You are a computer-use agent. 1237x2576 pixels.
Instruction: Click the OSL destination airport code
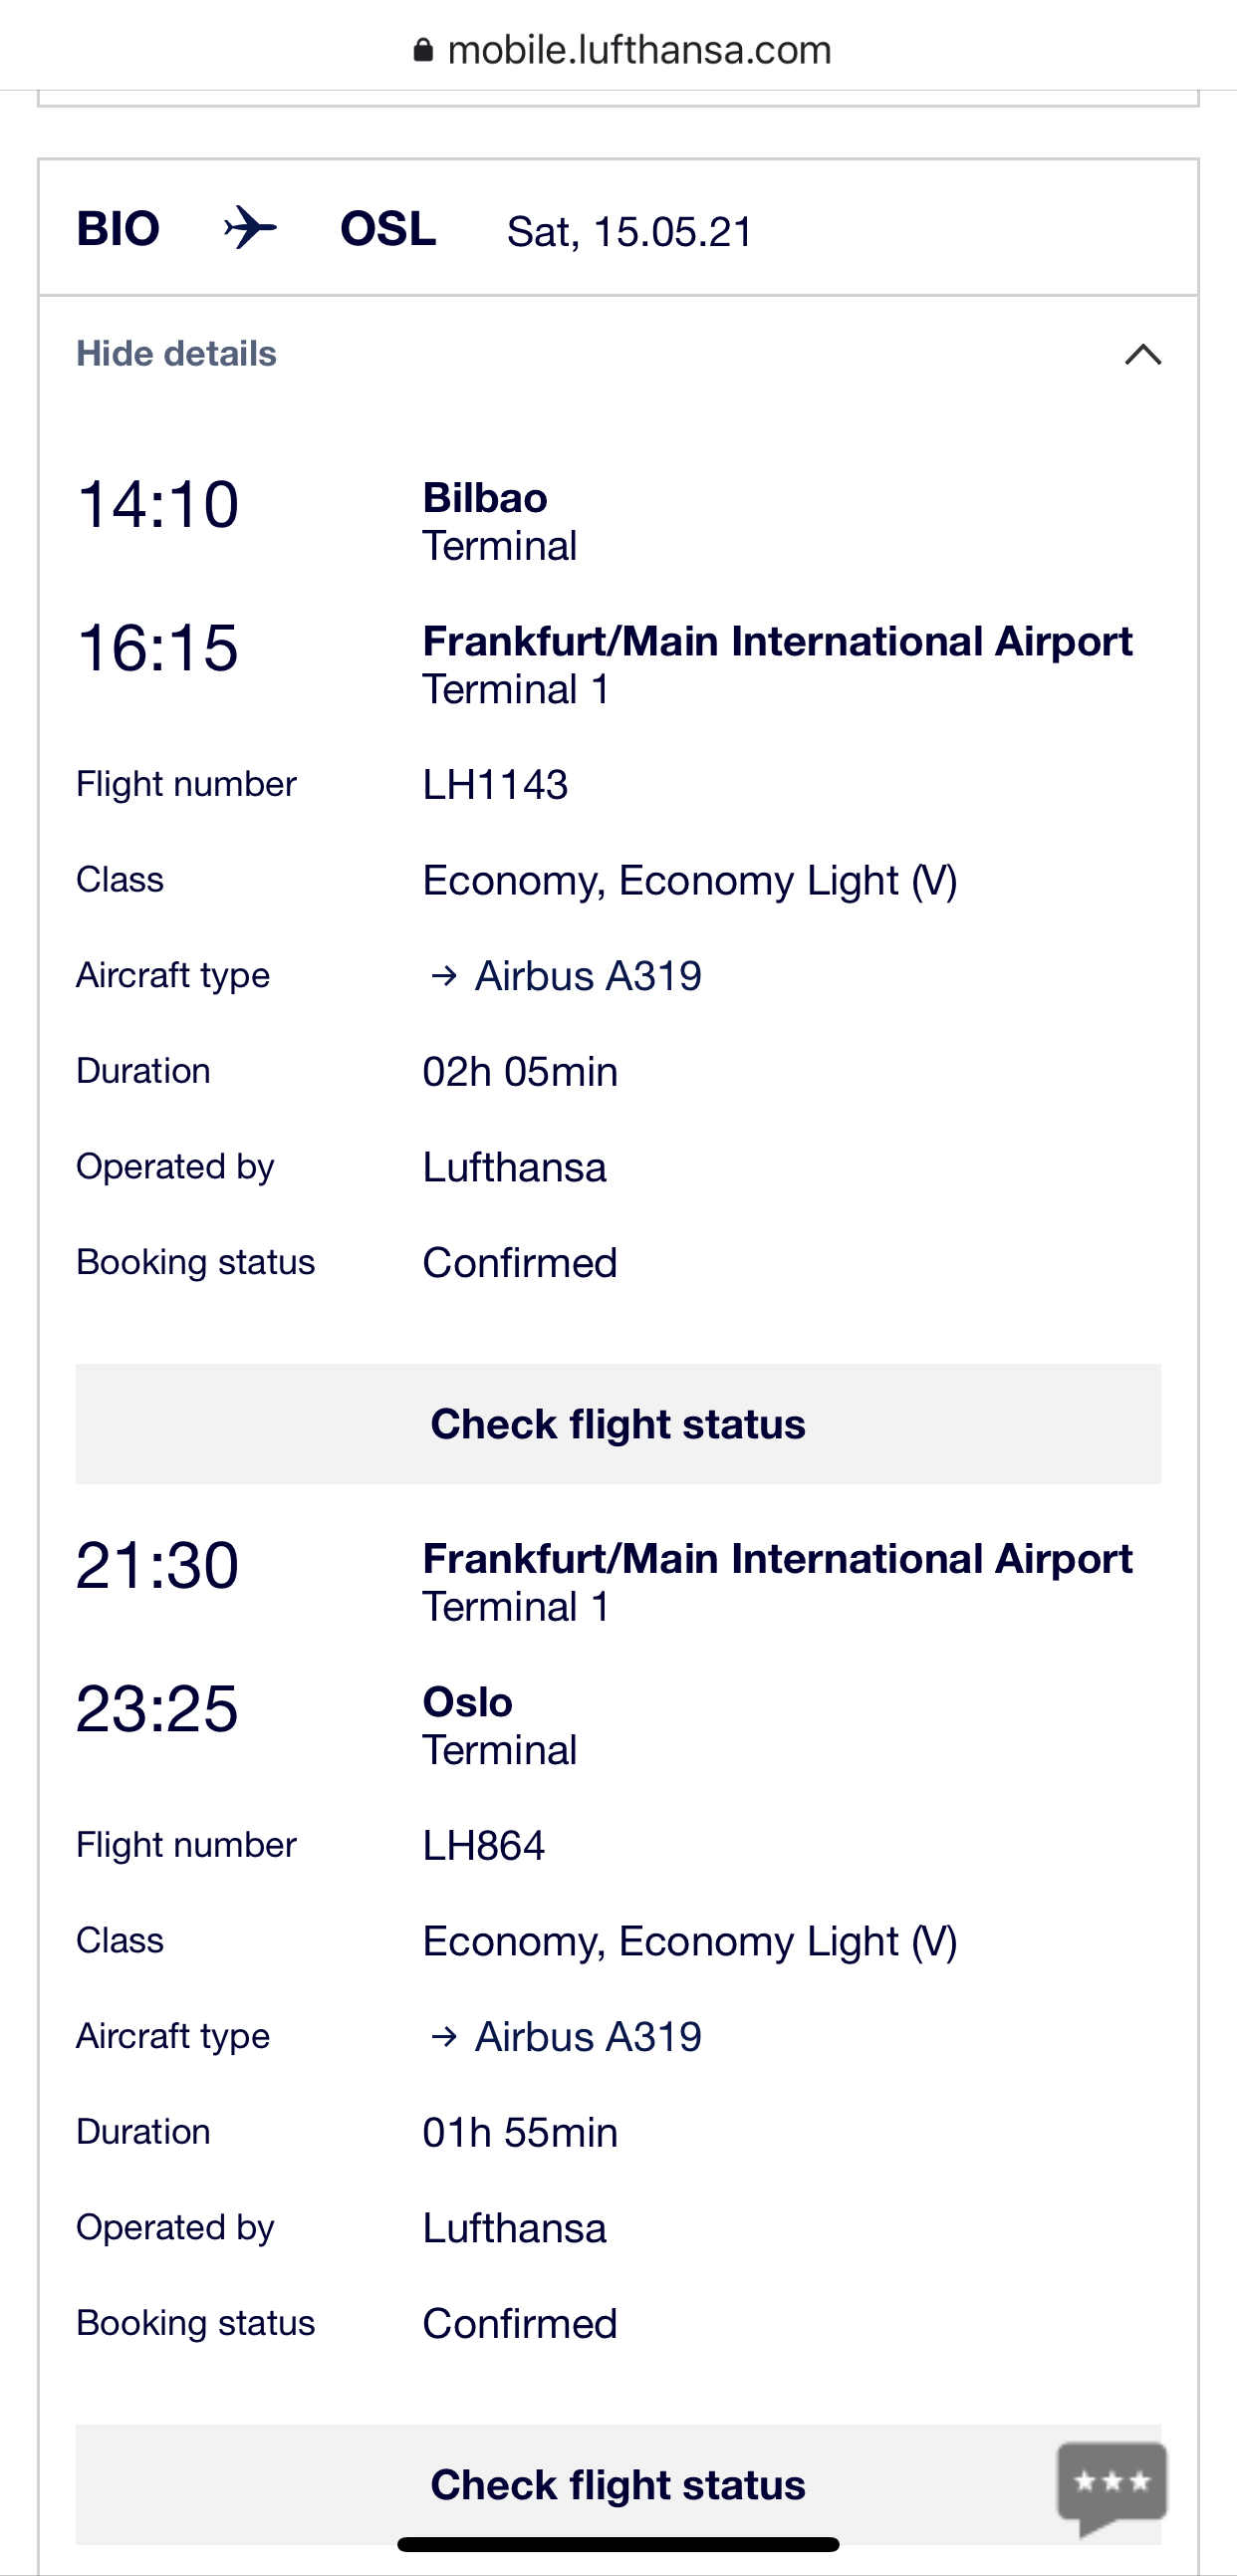(388, 229)
